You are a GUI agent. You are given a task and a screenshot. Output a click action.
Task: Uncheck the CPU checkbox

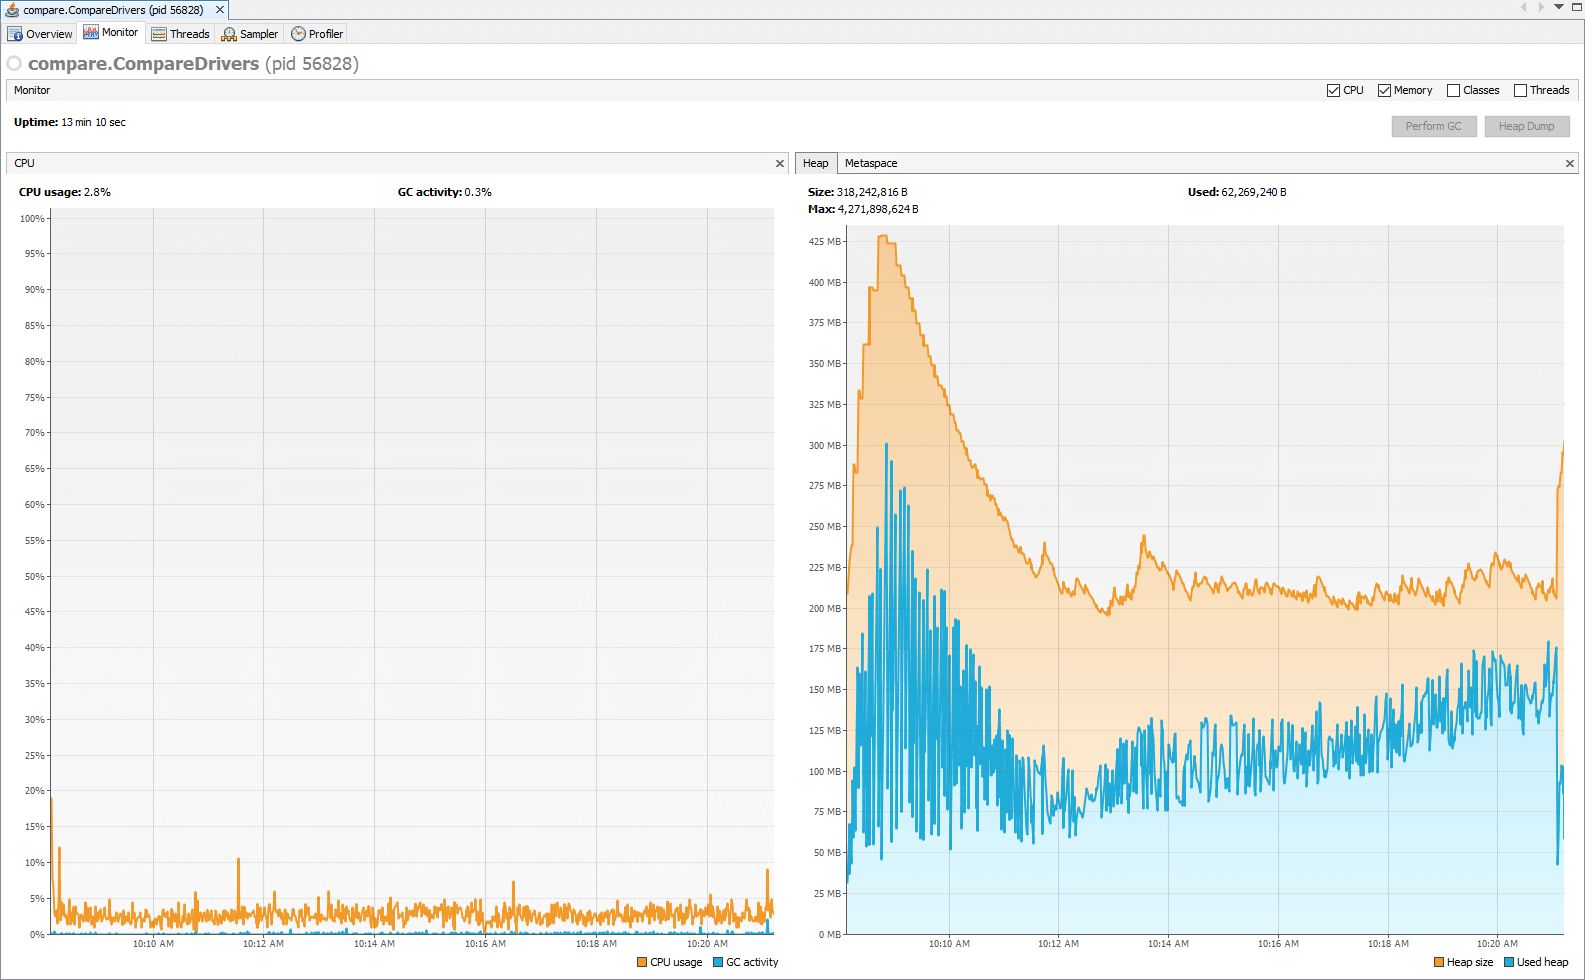(1333, 90)
